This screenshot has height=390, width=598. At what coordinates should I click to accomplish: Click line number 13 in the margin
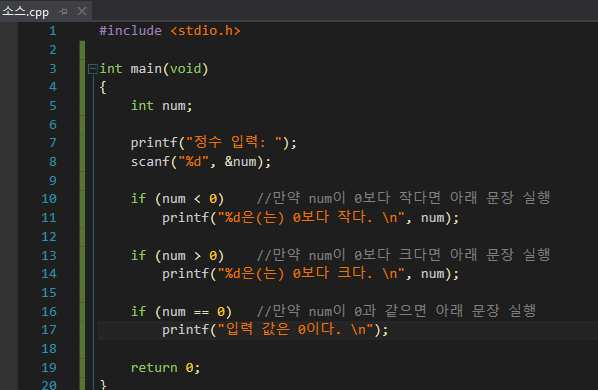(x=49, y=255)
